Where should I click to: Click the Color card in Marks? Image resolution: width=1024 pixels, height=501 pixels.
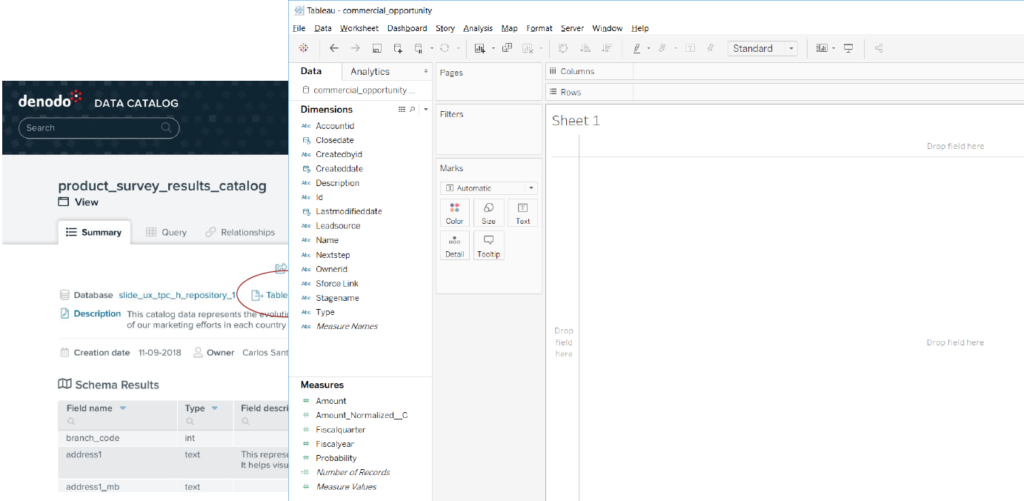click(455, 213)
